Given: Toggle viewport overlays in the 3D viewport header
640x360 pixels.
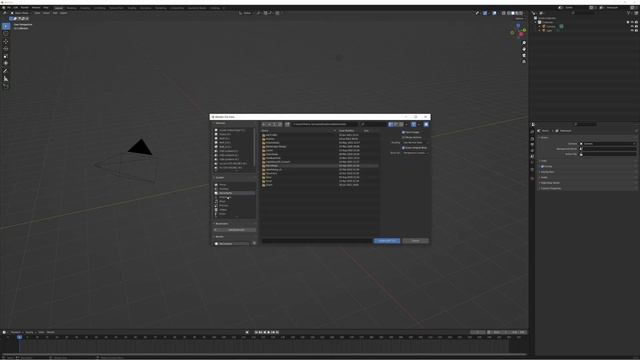Looking at the screenshot, I should pyautogui.click(x=494, y=13).
